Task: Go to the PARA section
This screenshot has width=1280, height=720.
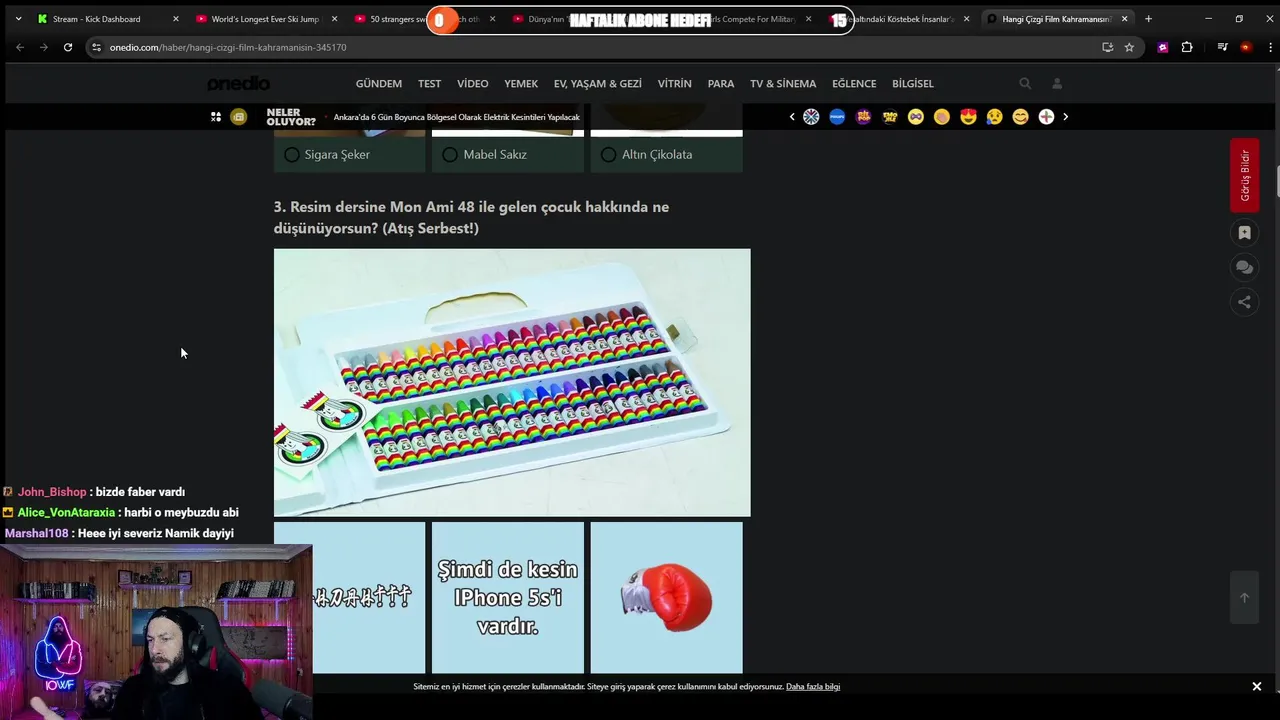Action: click(721, 84)
